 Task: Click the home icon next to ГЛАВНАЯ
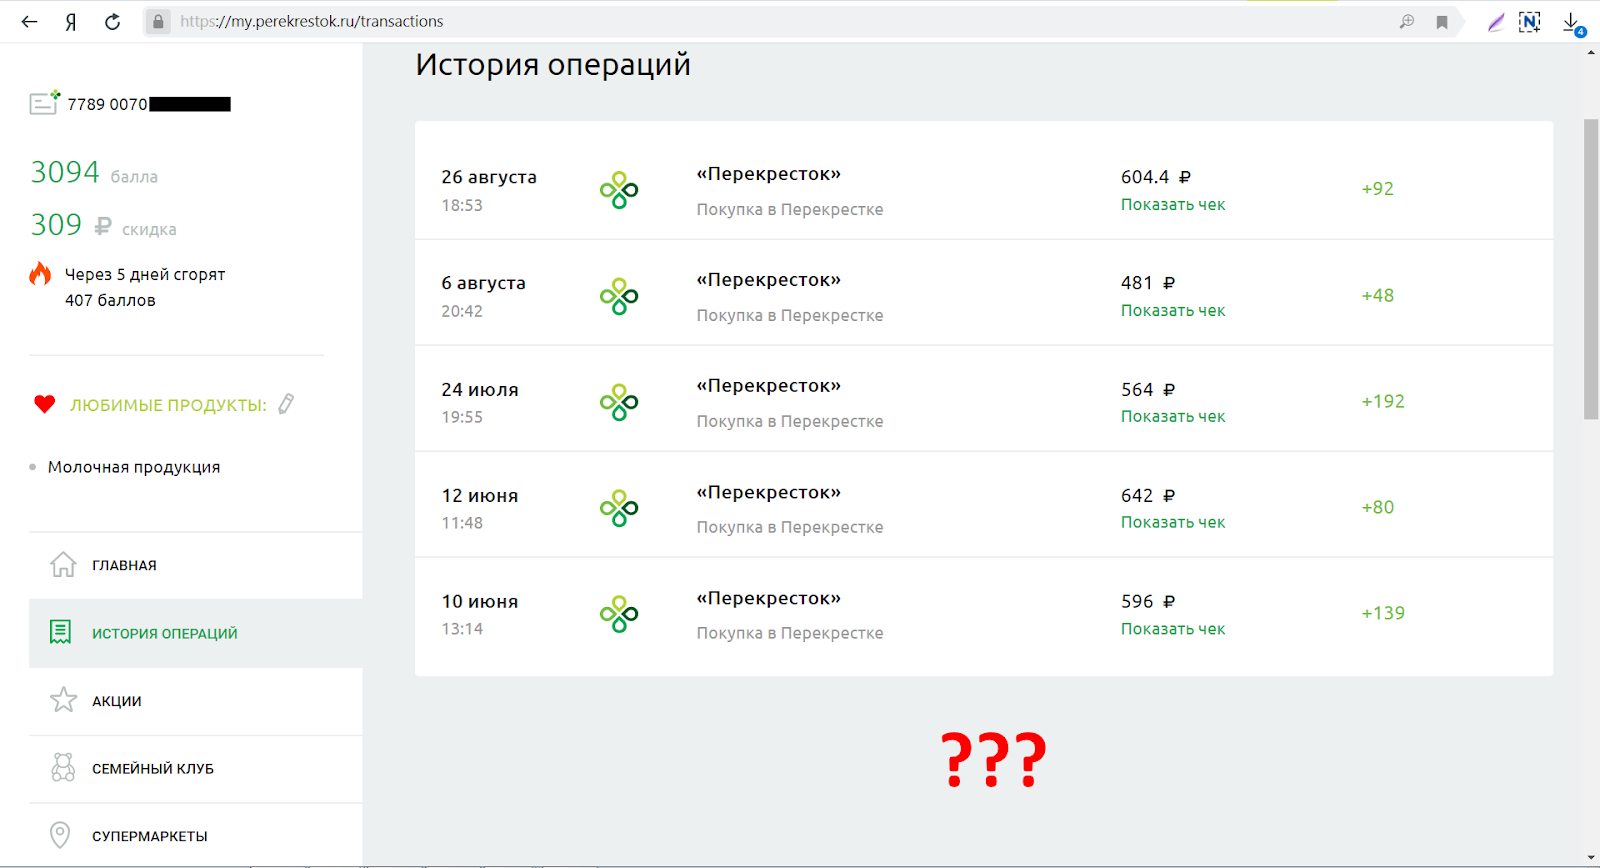(63, 564)
